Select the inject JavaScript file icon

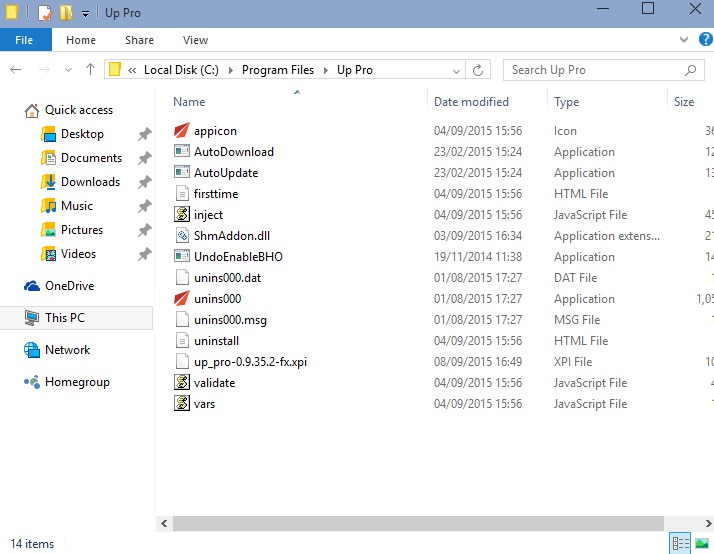181,215
